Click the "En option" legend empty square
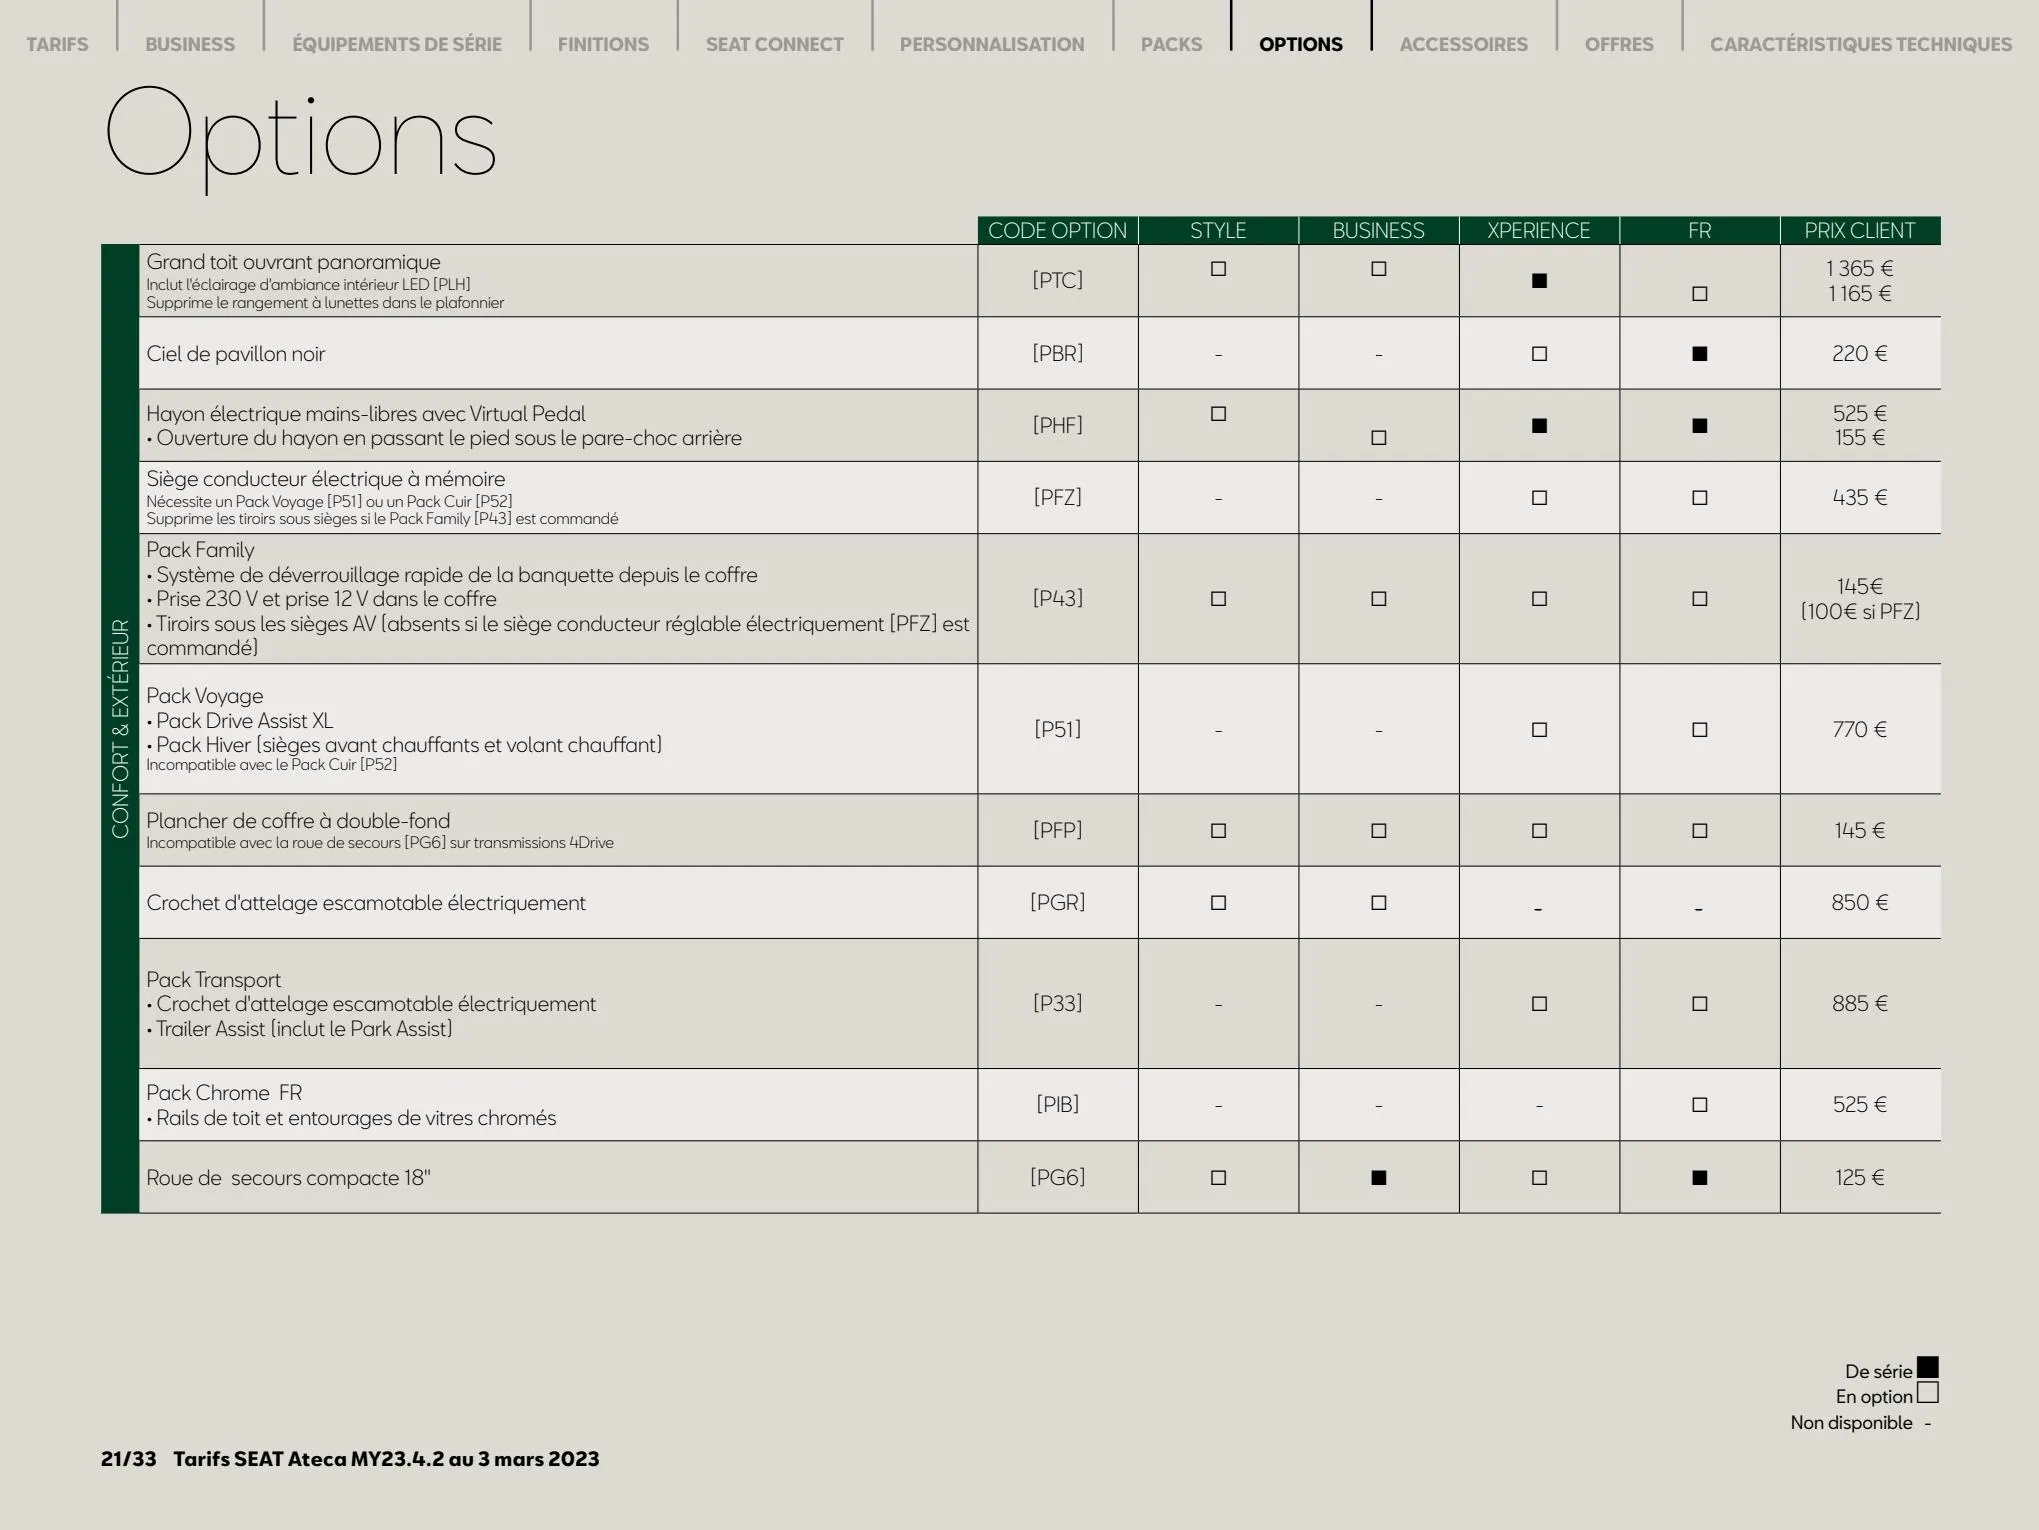Image resolution: width=2039 pixels, height=1530 pixels. point(1928,1393)
